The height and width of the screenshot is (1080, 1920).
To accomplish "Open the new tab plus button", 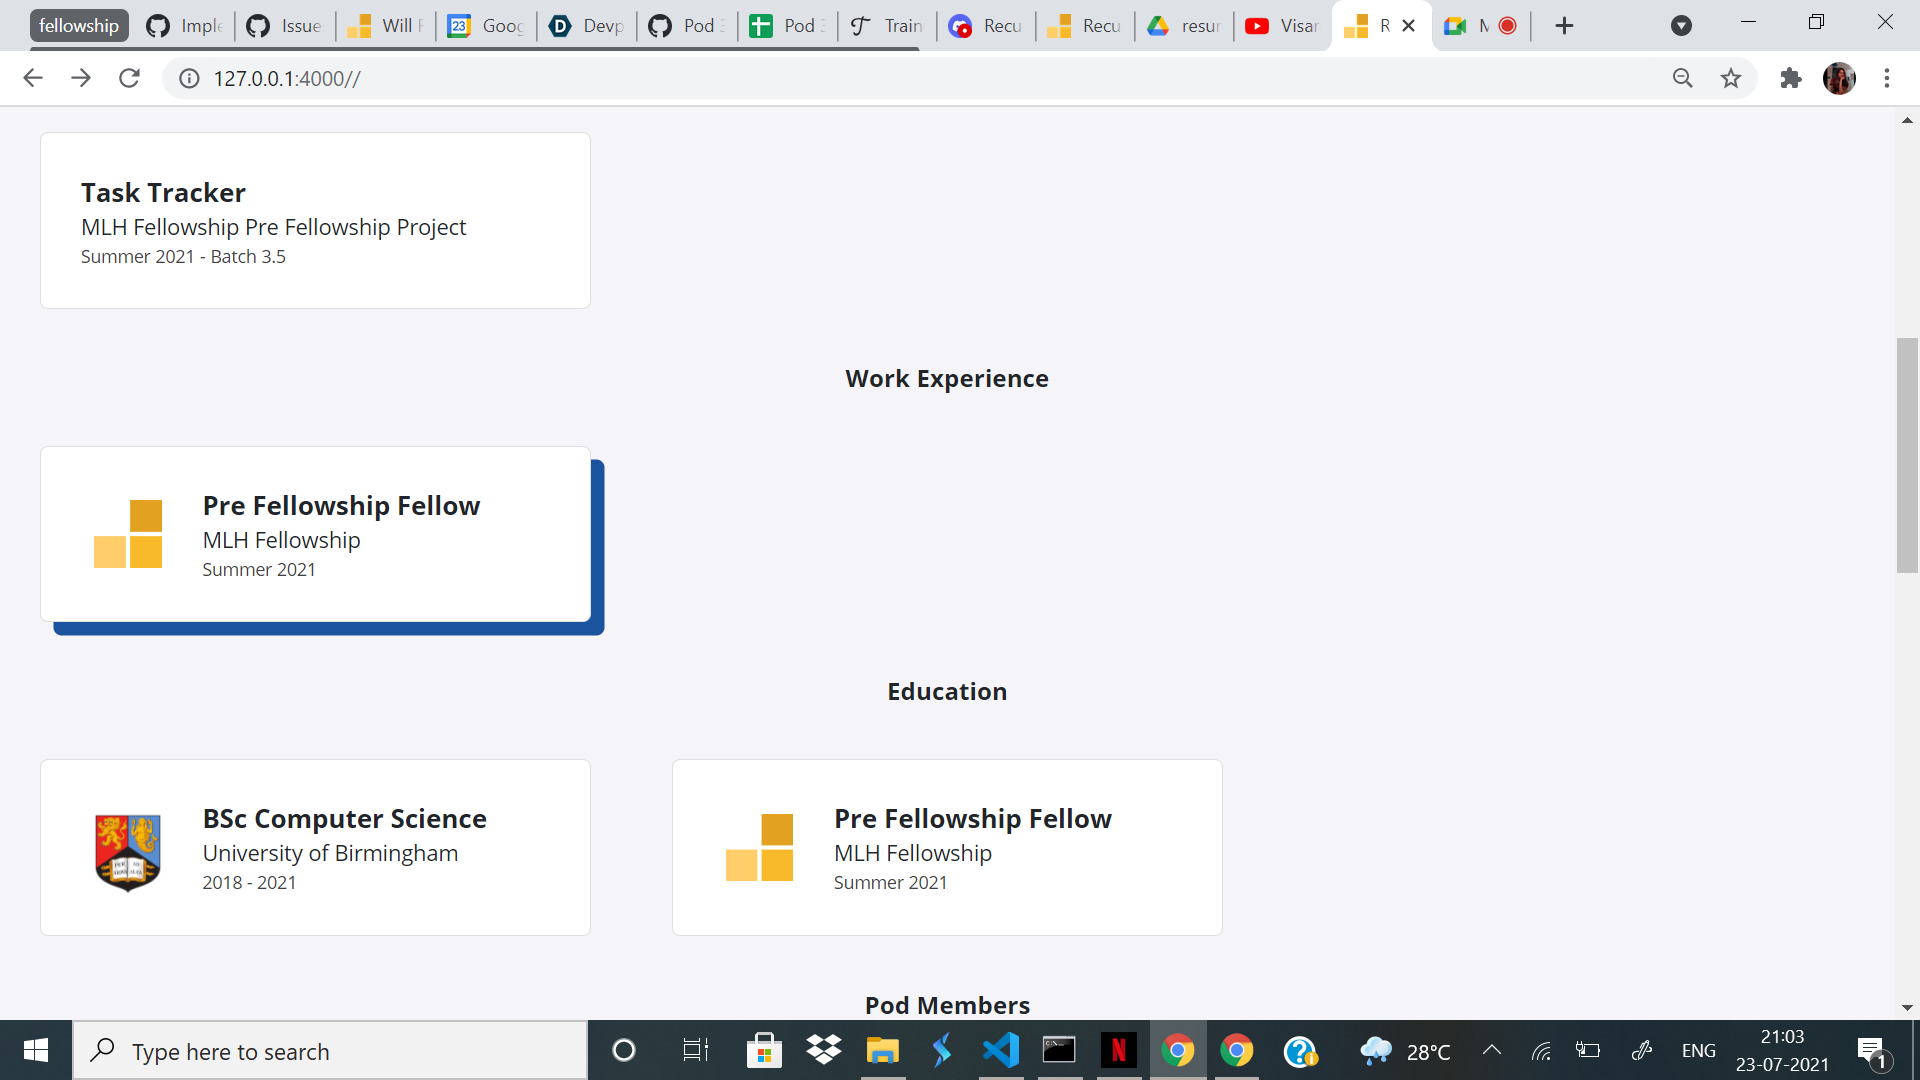I will pos(1565,26).
